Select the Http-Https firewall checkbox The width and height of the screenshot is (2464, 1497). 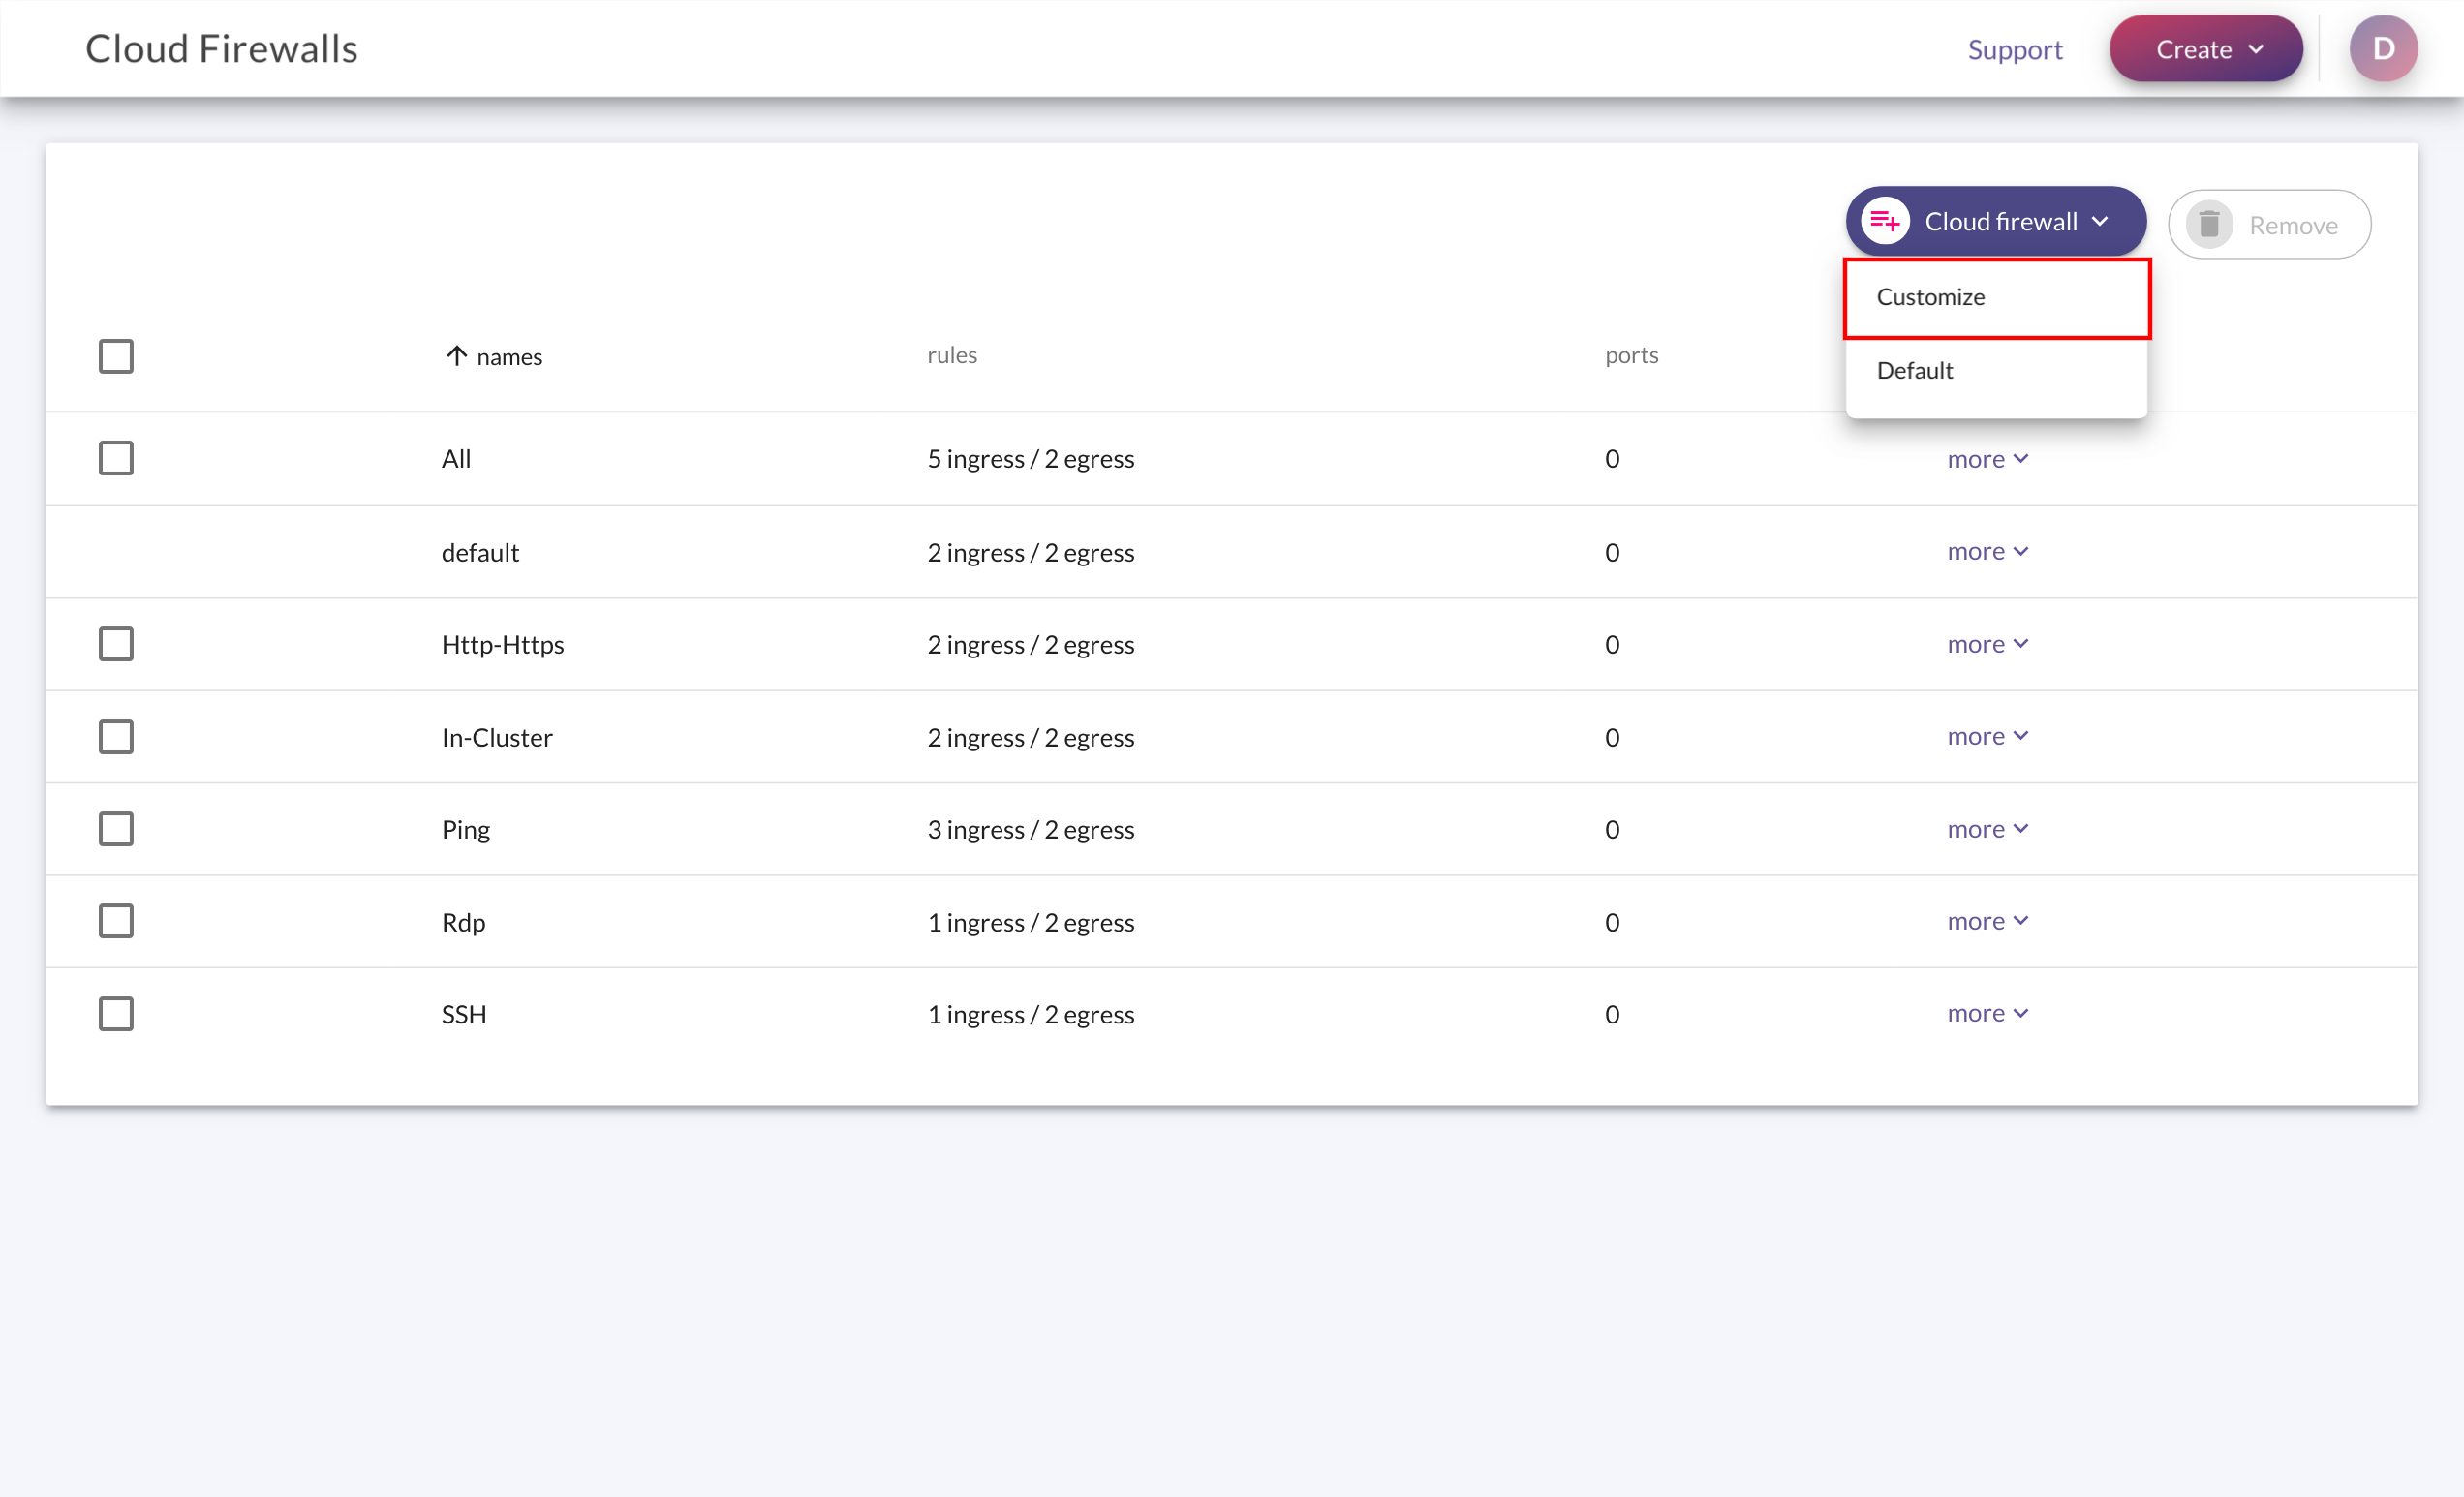[x=116, y=644]
